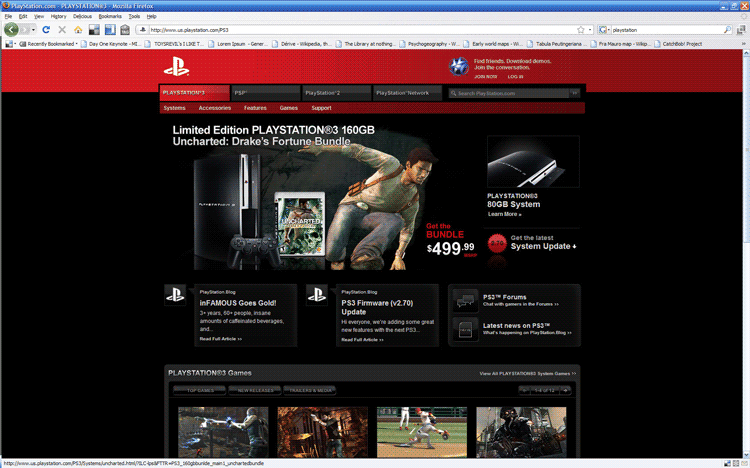Image resolution: width=750 pixels, height=468 pixels.
Task: Click the blue sidebar panel toolbar icon
Action: (110, 30)
